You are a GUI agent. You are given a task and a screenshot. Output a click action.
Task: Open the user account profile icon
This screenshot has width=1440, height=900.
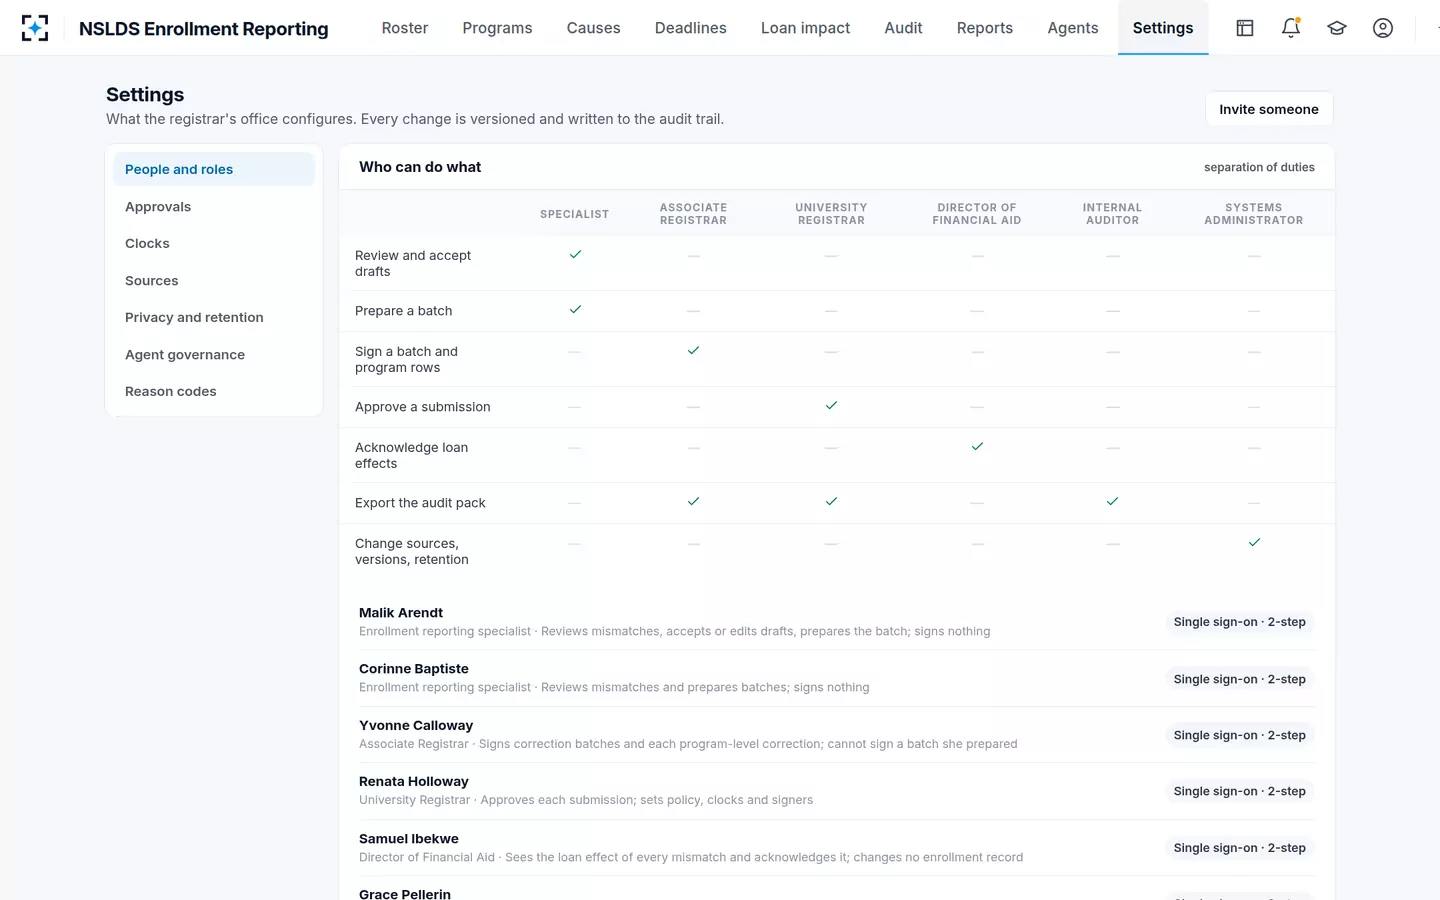coord(1383,28)
